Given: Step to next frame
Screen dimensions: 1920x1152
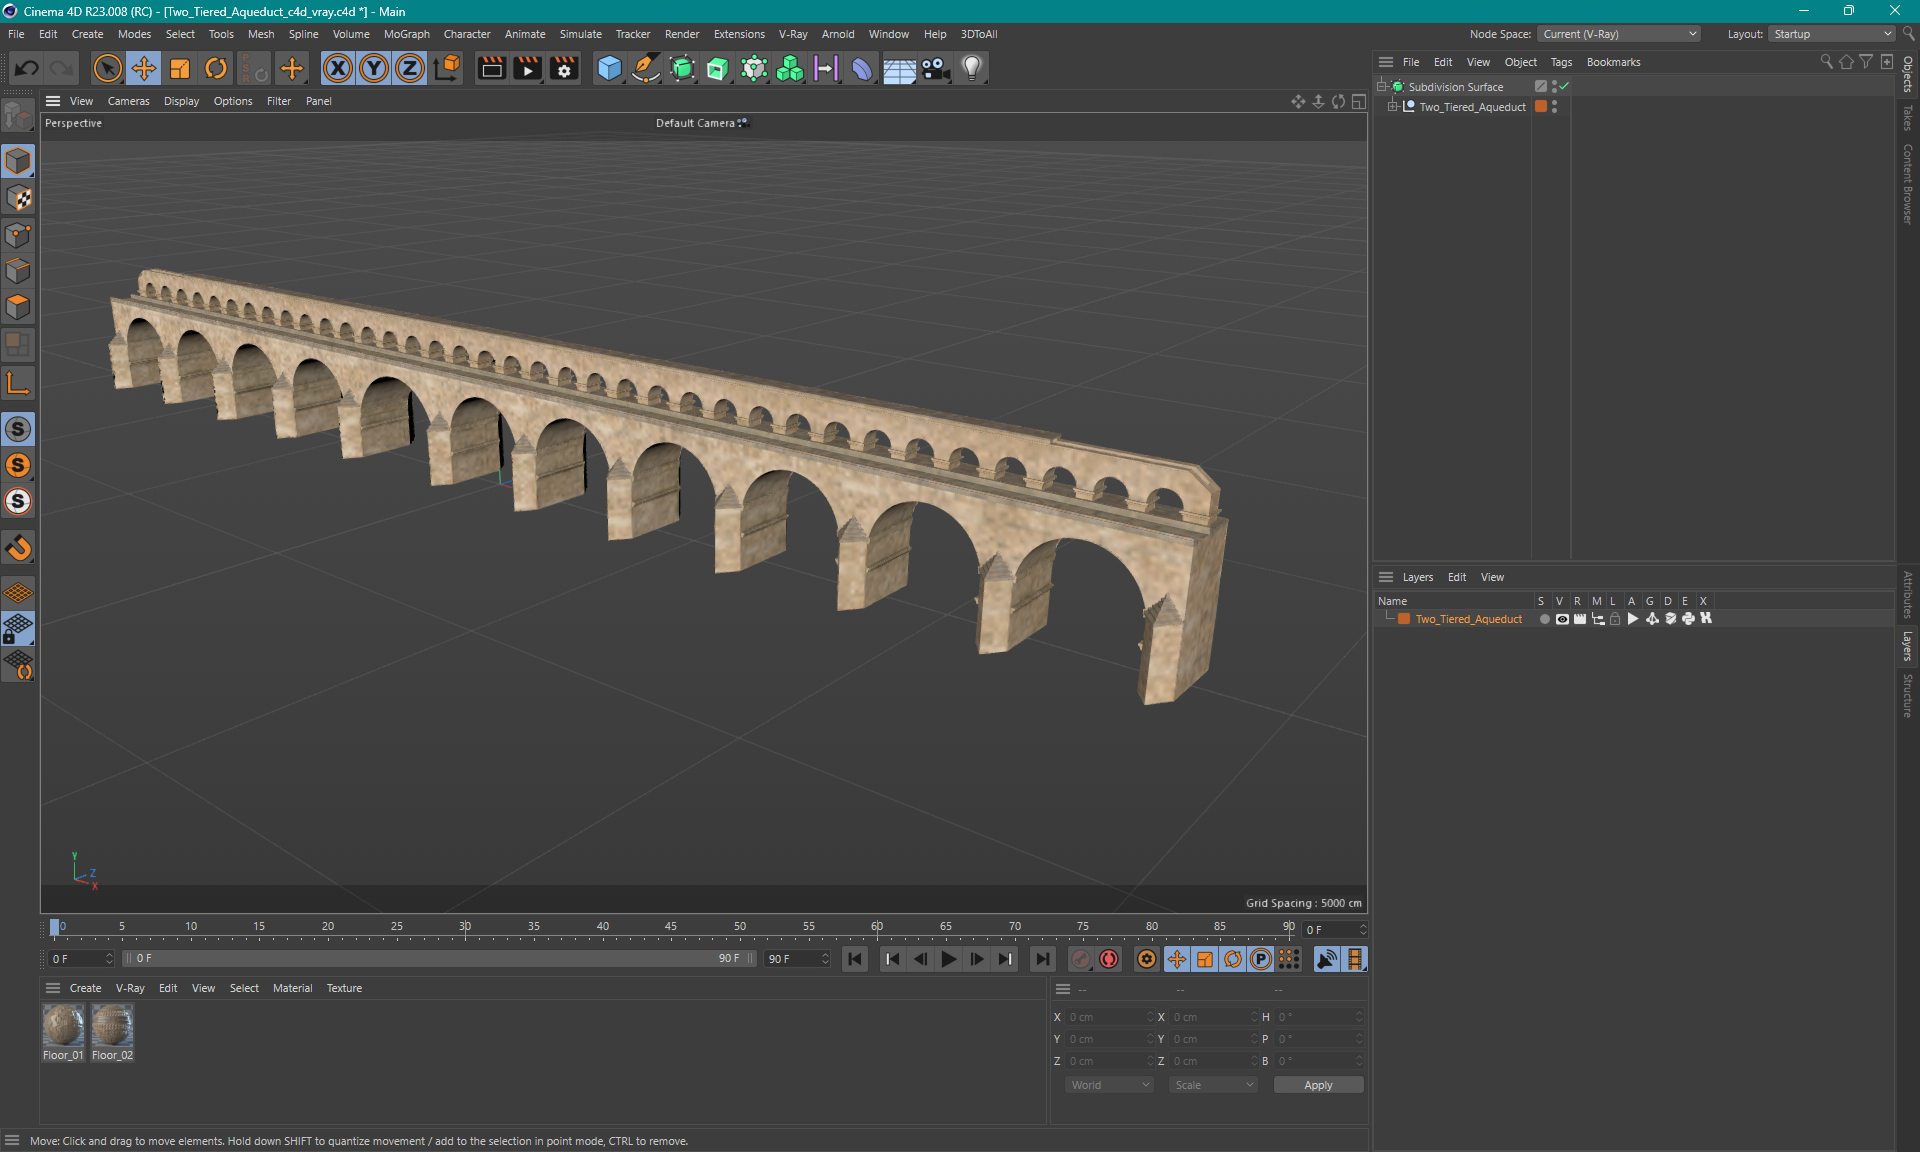Looking at the screenshot, I should coord(976,959).
